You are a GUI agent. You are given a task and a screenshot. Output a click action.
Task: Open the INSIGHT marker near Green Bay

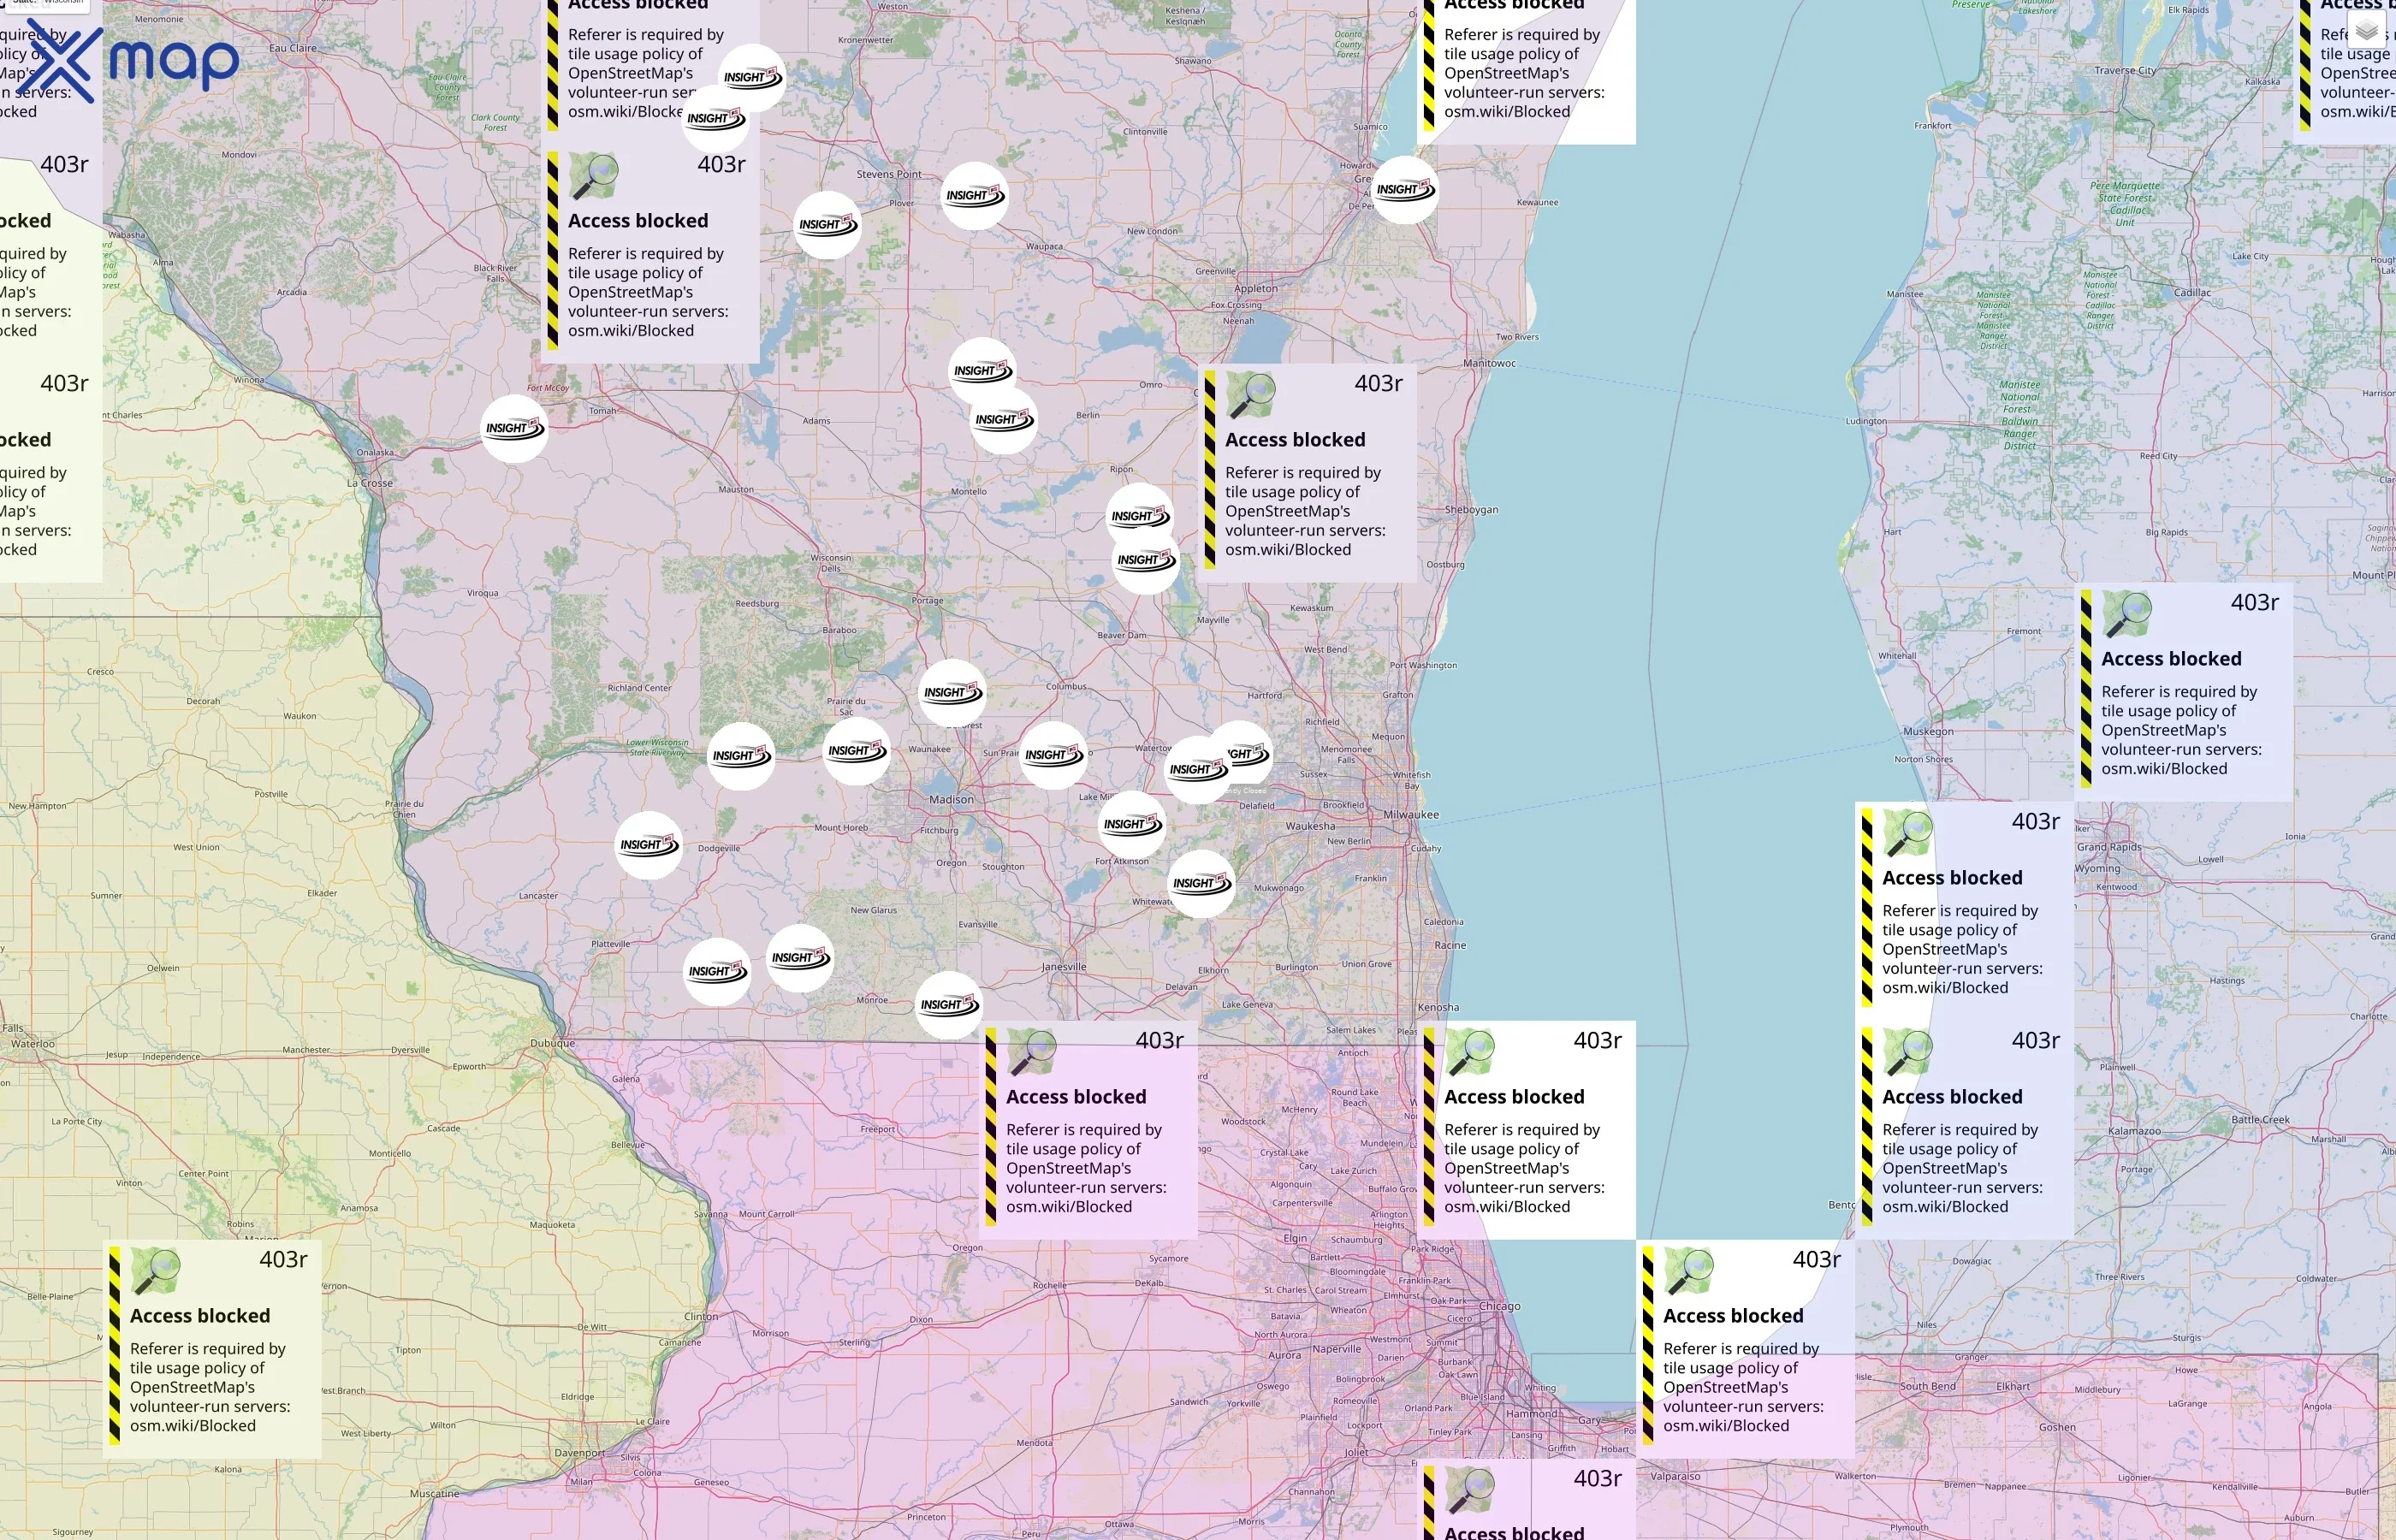click(1405, 190)
